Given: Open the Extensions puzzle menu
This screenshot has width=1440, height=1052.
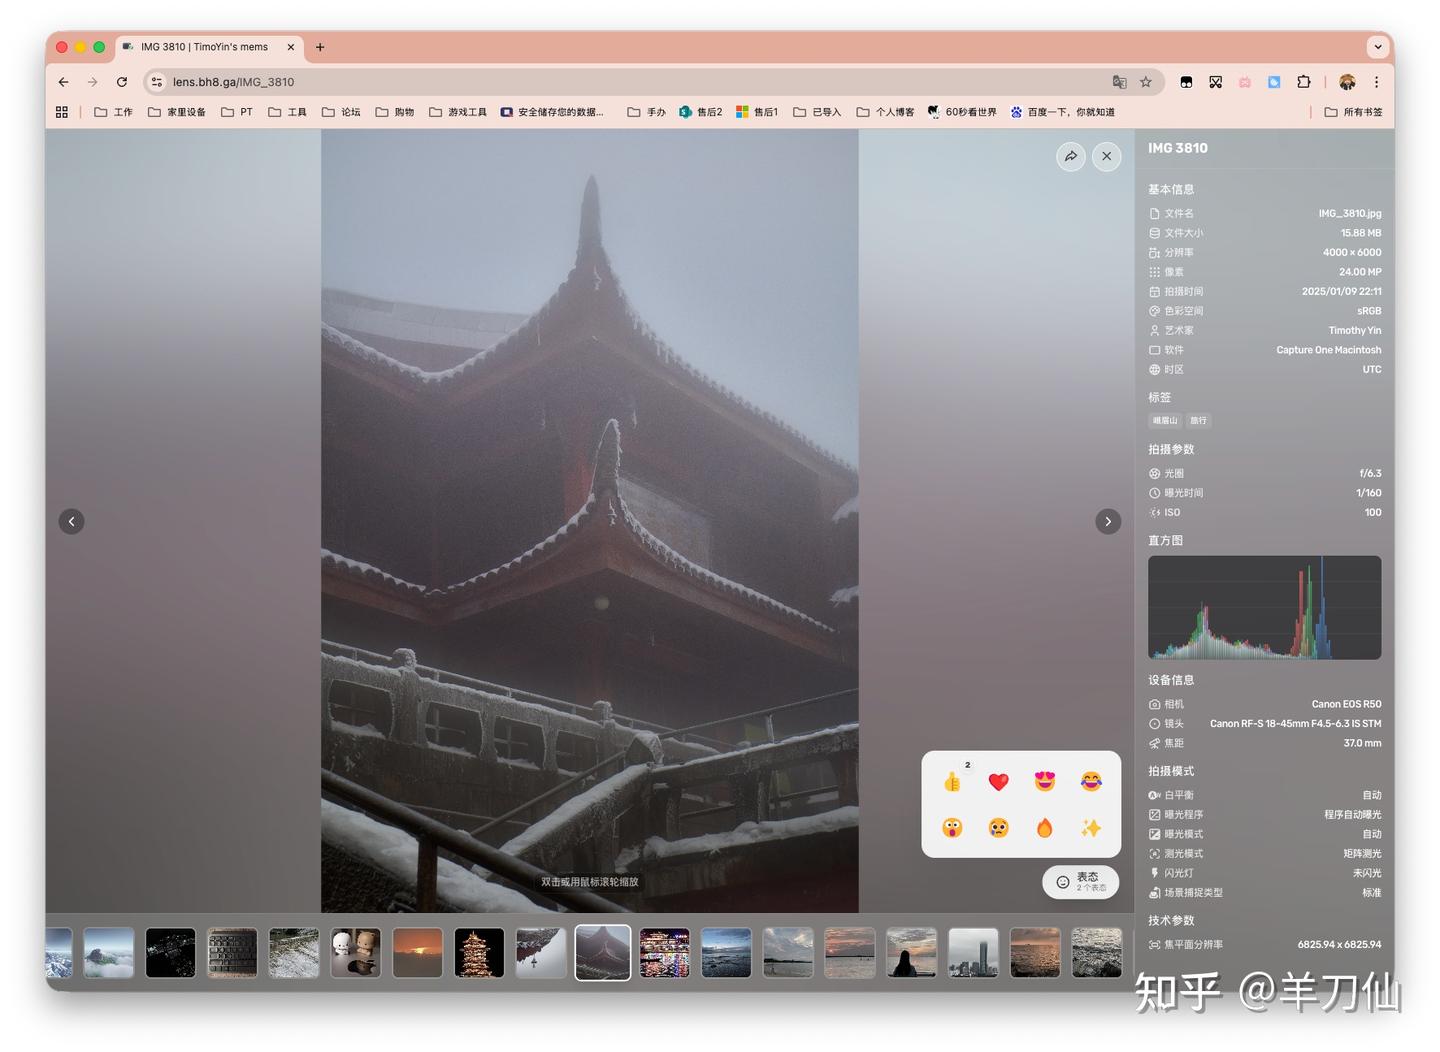Looking at the screenshot, I should tap(1304, 82).
